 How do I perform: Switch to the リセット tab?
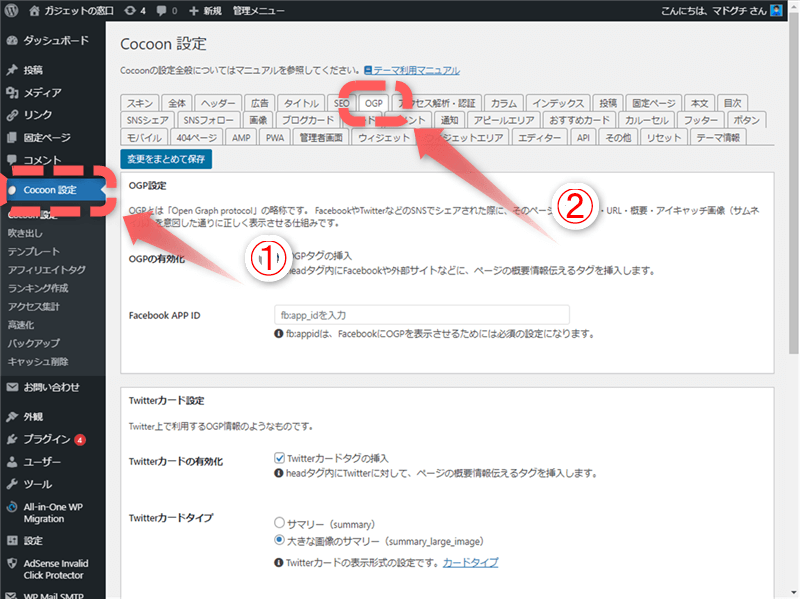(x=663, y=138)
